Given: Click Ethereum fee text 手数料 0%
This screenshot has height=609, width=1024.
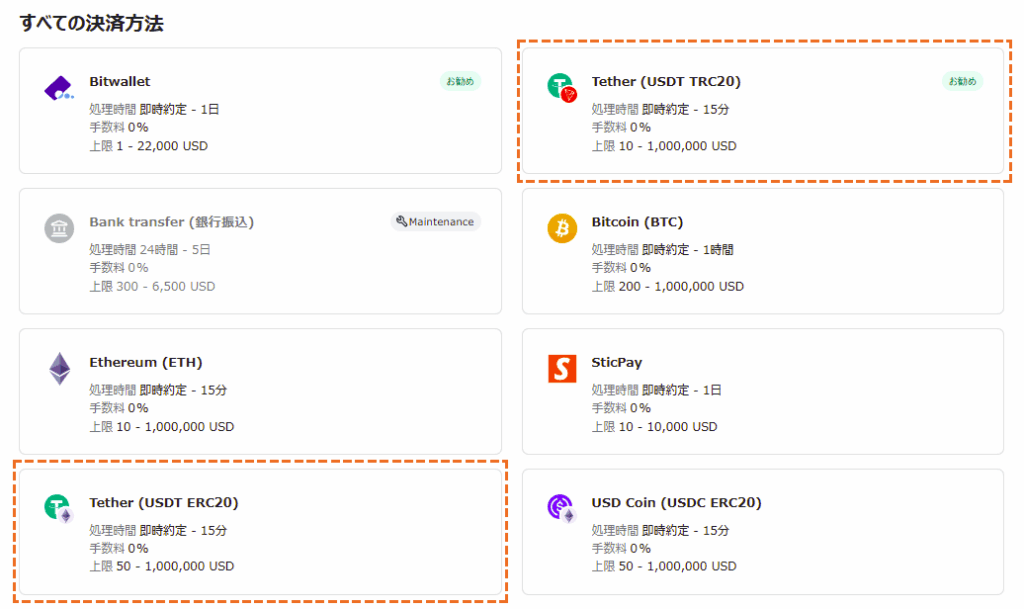Looking at the screenshot, I should coord(119,408).
